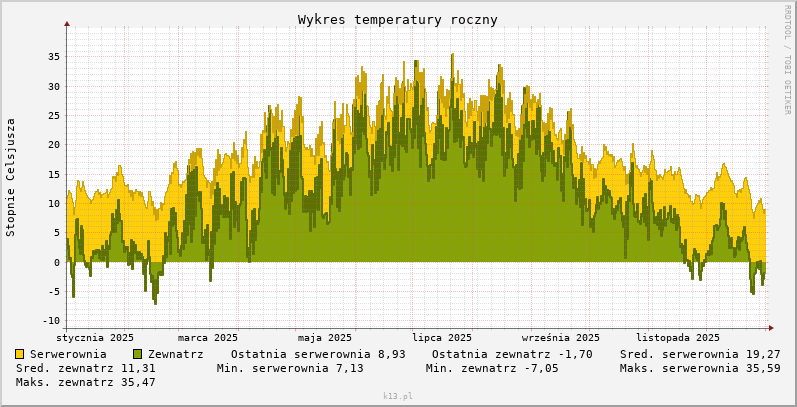
Task: Click the Ostatnia zewnatrz -1,70 value
Action: [512, 354]
